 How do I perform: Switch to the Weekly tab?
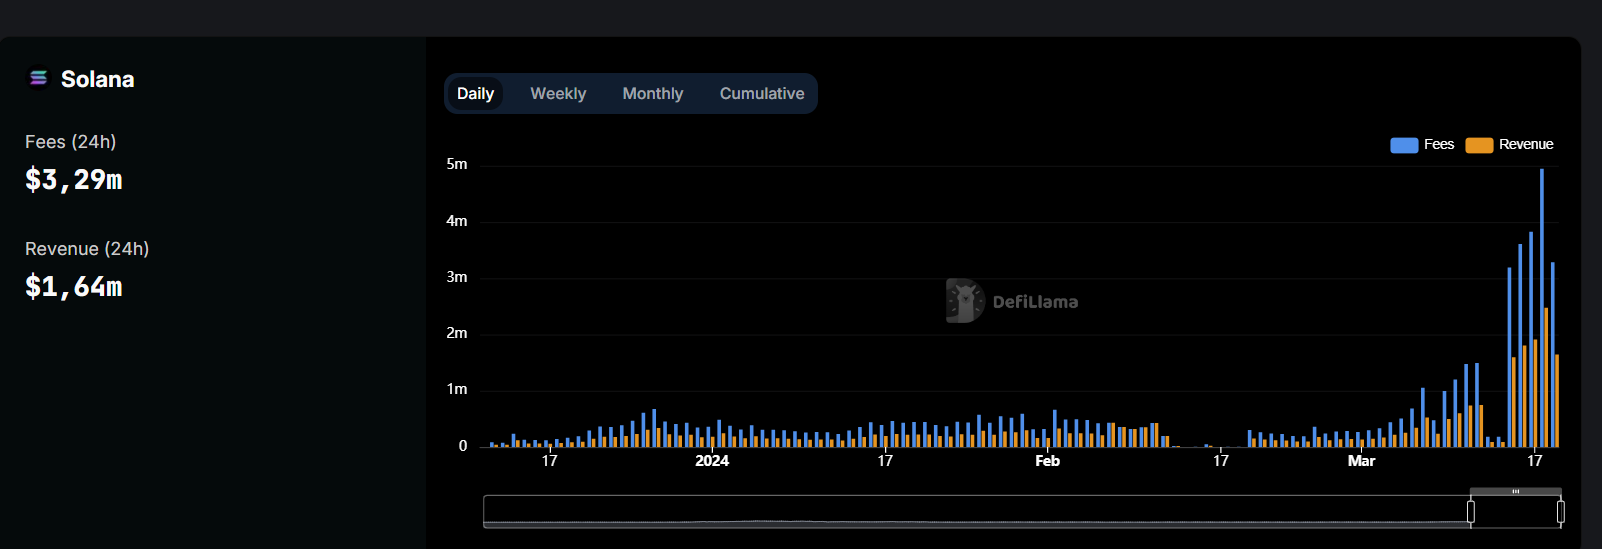point(558,93)
